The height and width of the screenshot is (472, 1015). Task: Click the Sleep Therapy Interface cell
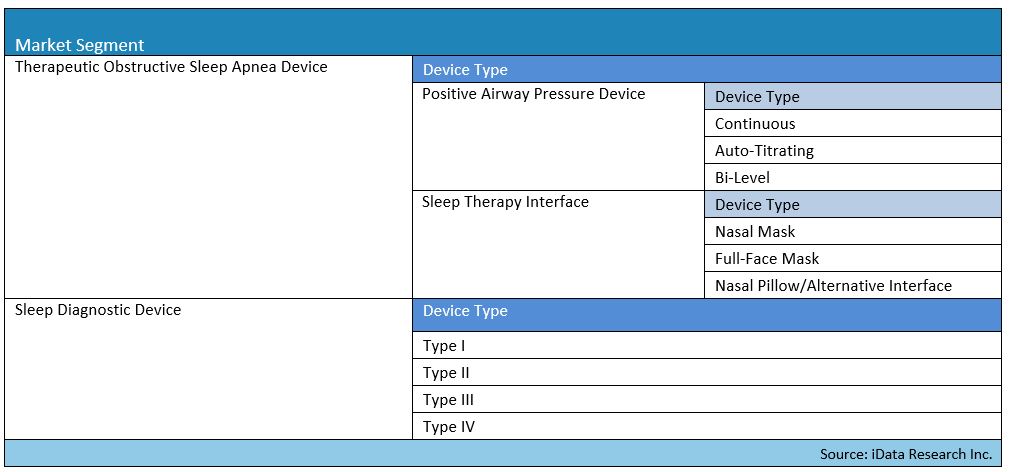[559, 245]
